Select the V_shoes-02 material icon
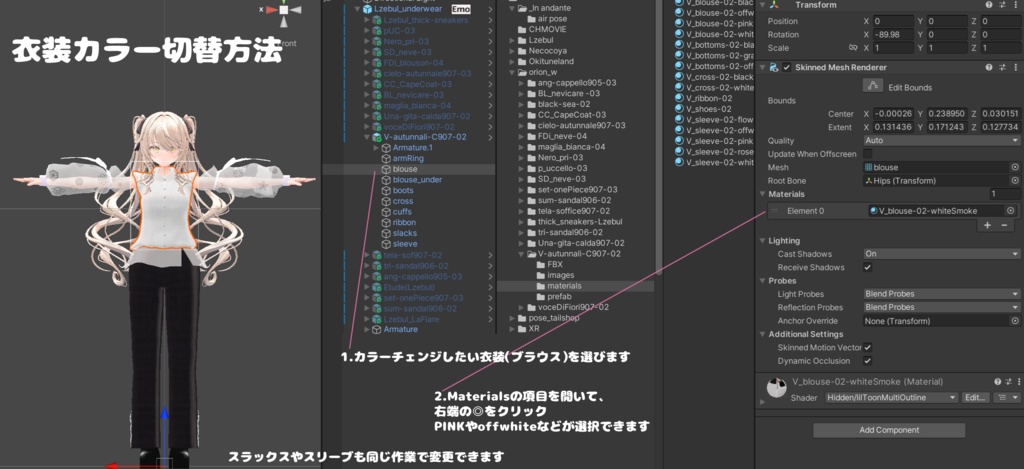The width and height of the screenshot is (1024, 469). pyautogui.click(x=679, y=109)
